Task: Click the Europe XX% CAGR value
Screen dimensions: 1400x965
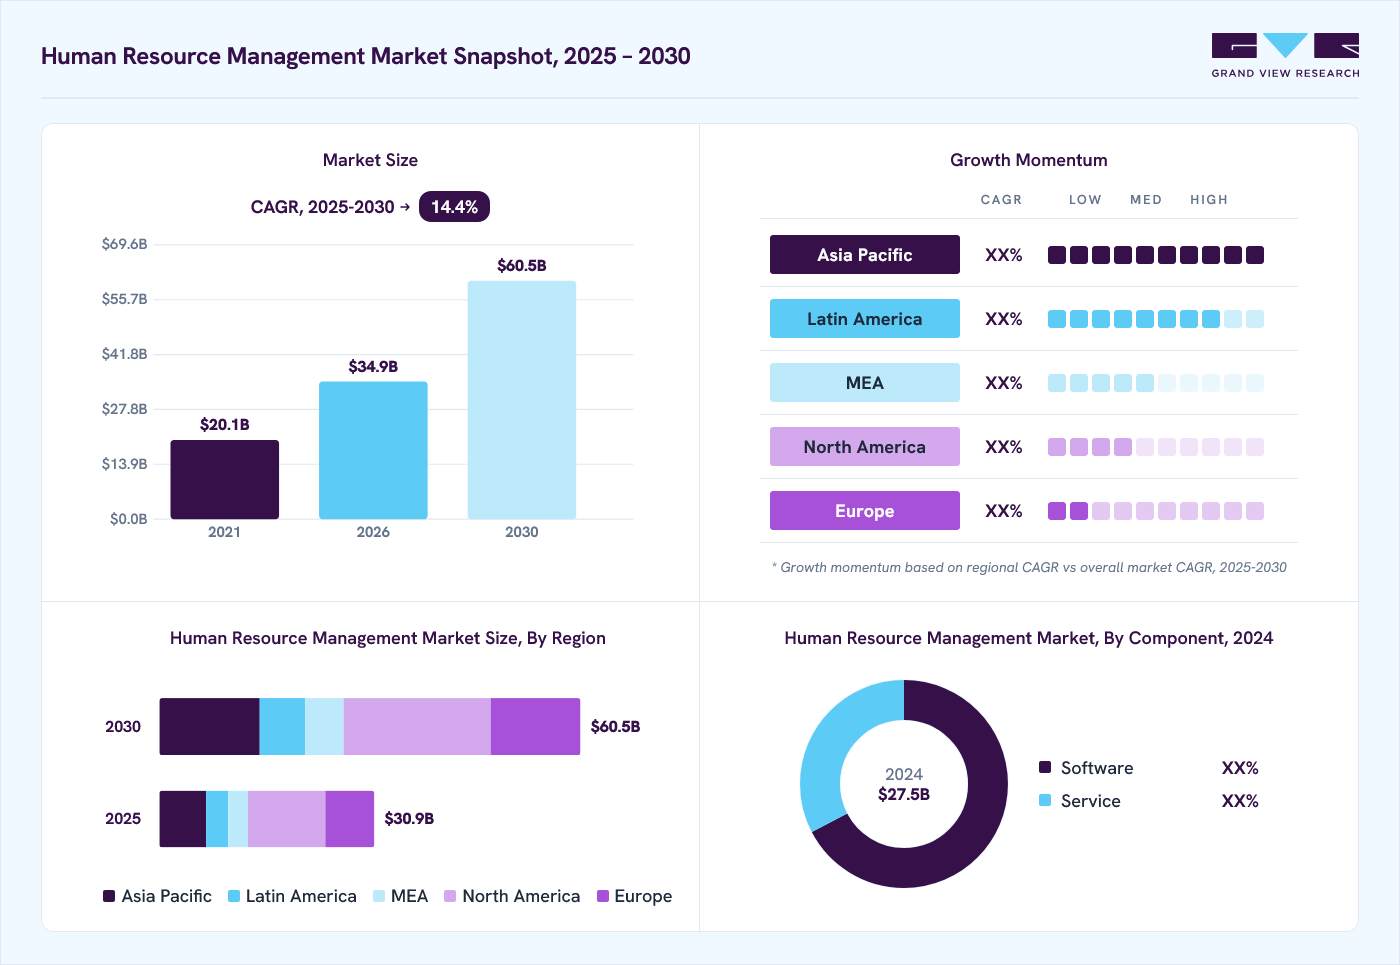Action: [1003, 511]
